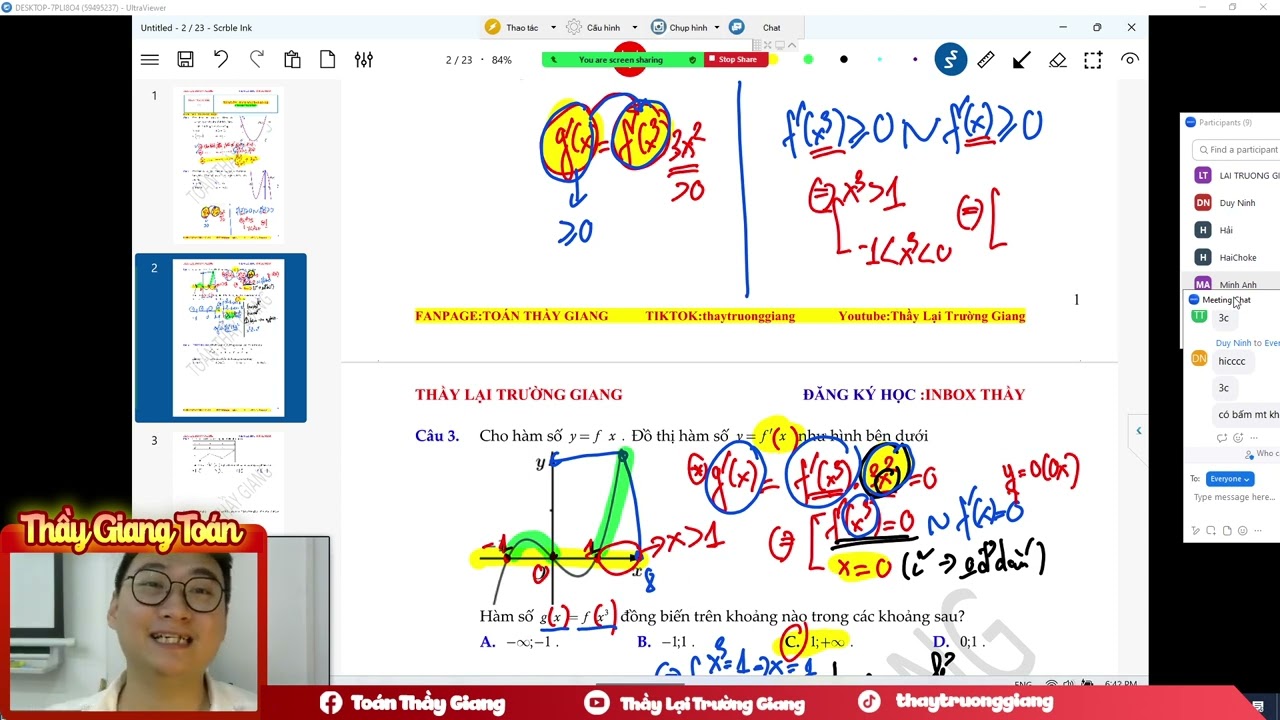Click the 84% zoom level
The image size is (1280, 720).
pos(501,60)
